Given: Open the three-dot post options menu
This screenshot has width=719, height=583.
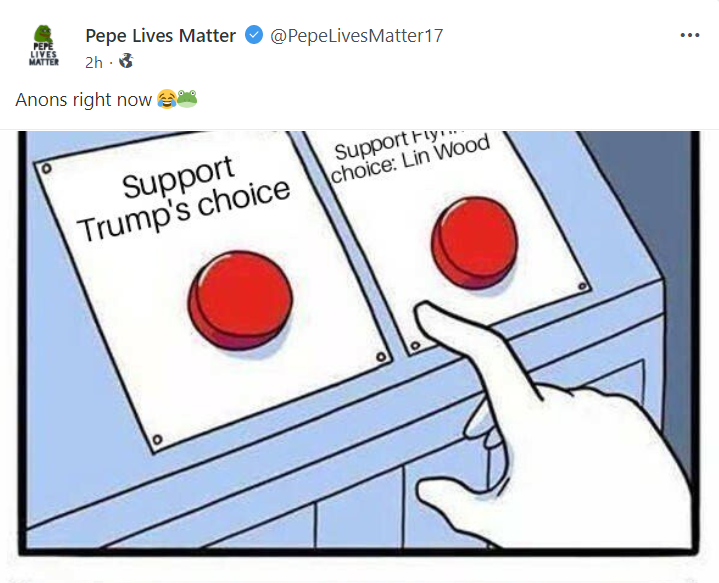Looking at the screenshot, I should 690,36.
